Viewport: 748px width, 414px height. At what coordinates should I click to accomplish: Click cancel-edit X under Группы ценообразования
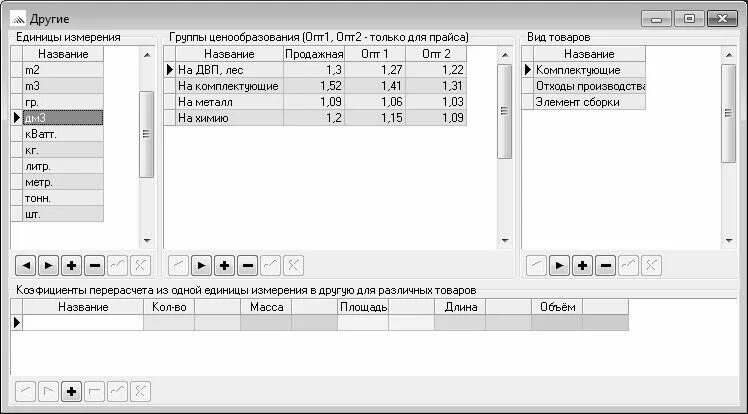tap(293, 266)
